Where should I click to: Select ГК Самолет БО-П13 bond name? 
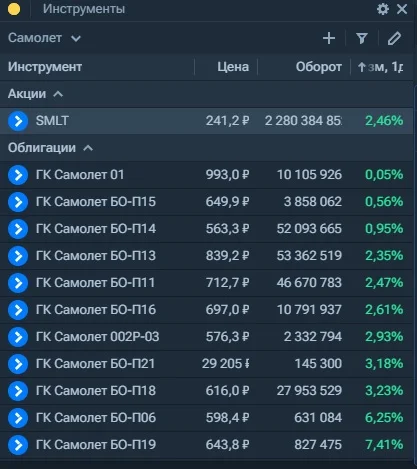click(x=96, y=256)
